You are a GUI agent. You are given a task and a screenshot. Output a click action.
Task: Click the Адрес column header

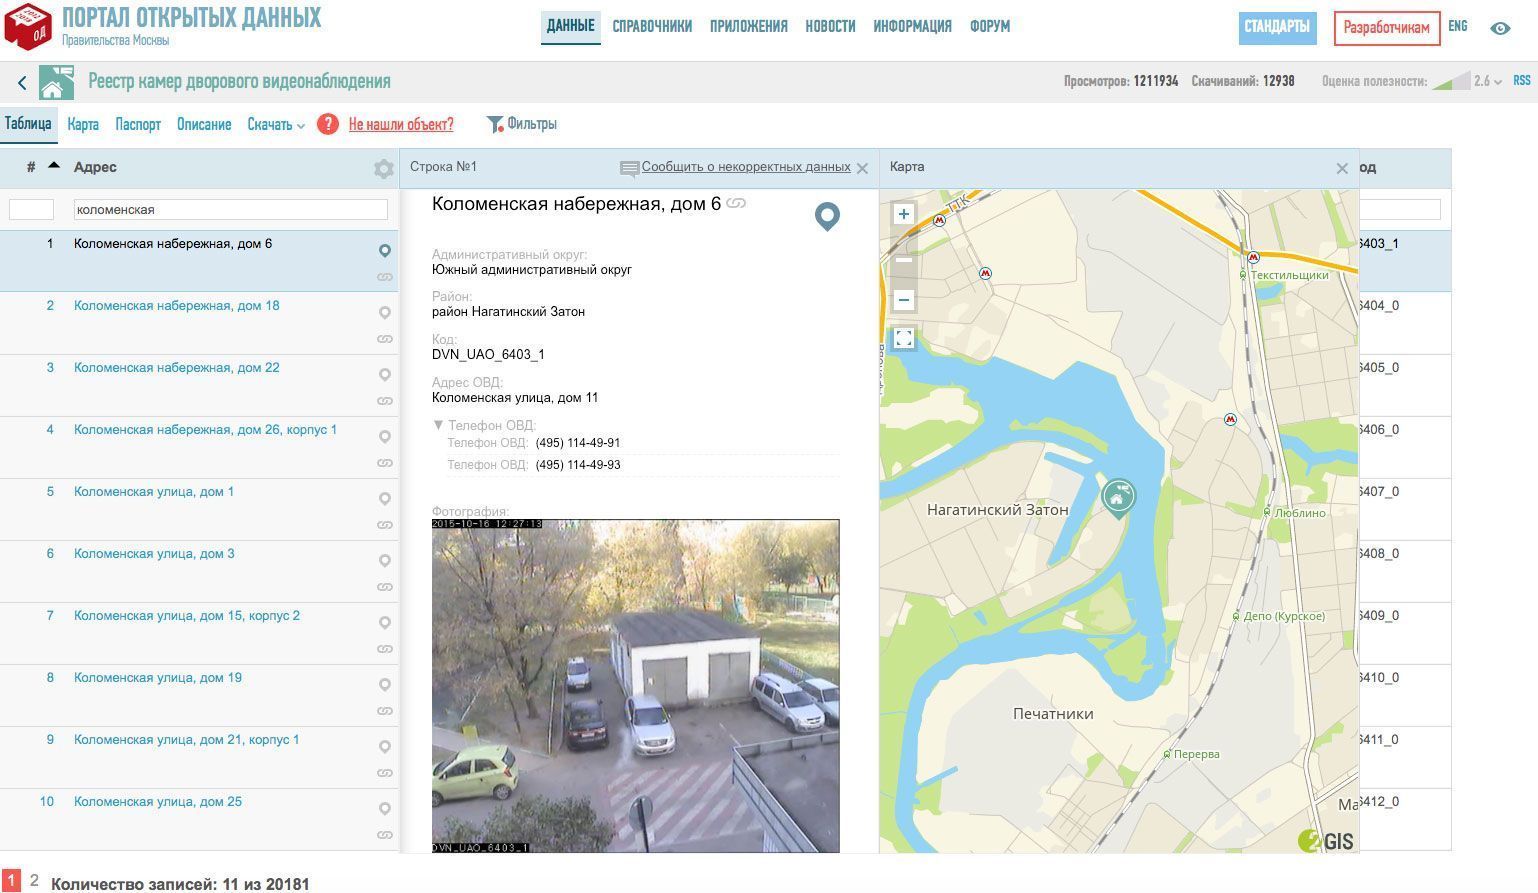(95, 167)
